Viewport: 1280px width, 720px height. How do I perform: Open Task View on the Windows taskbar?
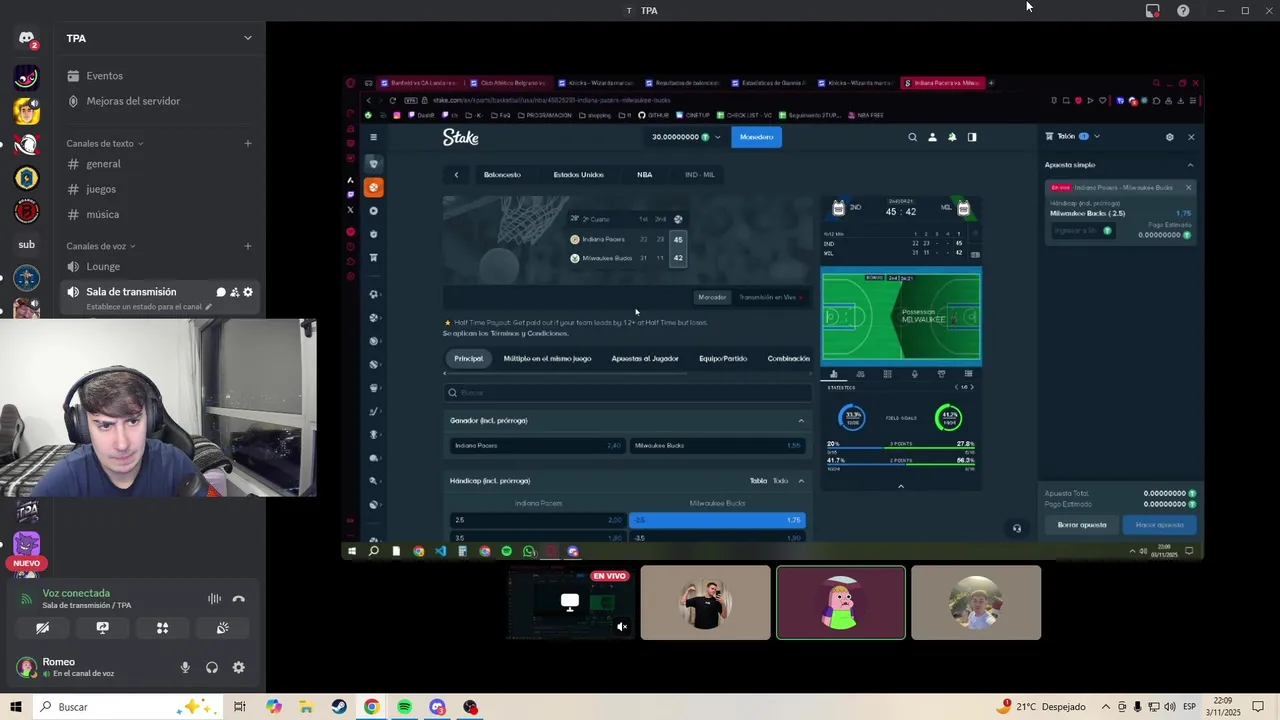coord(240,707)
